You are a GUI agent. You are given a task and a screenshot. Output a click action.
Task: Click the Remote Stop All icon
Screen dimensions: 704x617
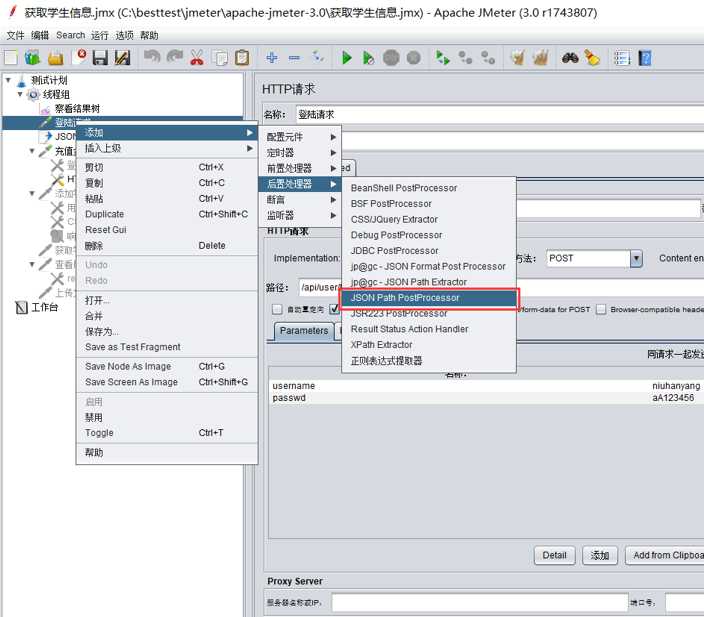pyautogui.click(x=465, y=58)
